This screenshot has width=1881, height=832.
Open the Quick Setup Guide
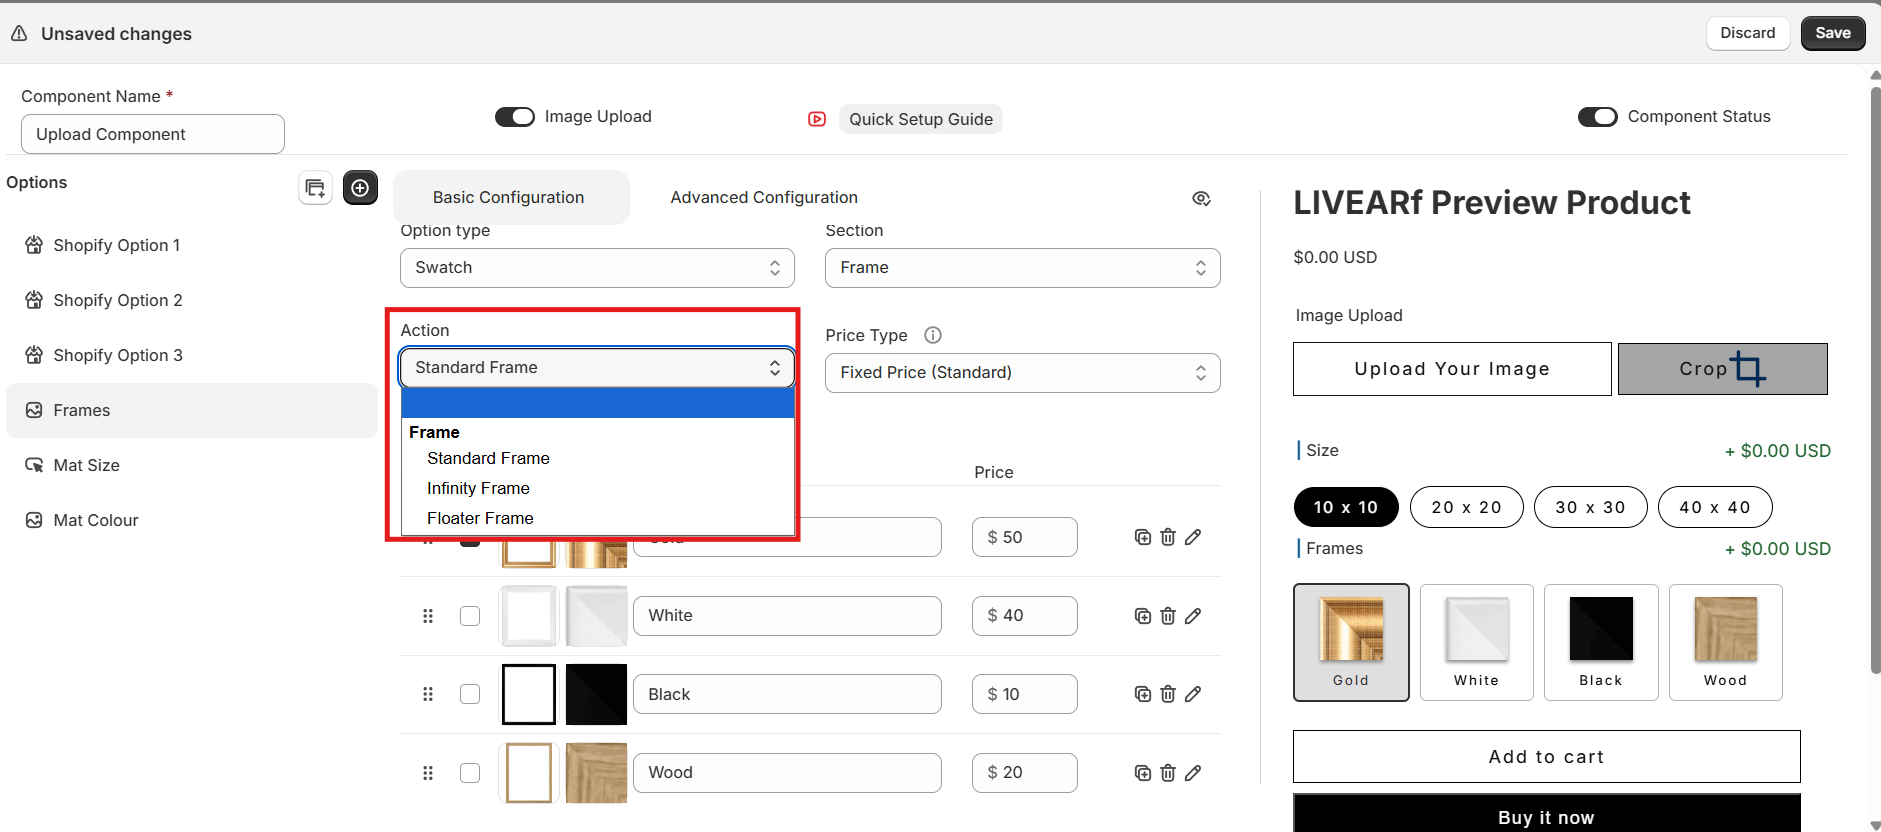point(920,119)
